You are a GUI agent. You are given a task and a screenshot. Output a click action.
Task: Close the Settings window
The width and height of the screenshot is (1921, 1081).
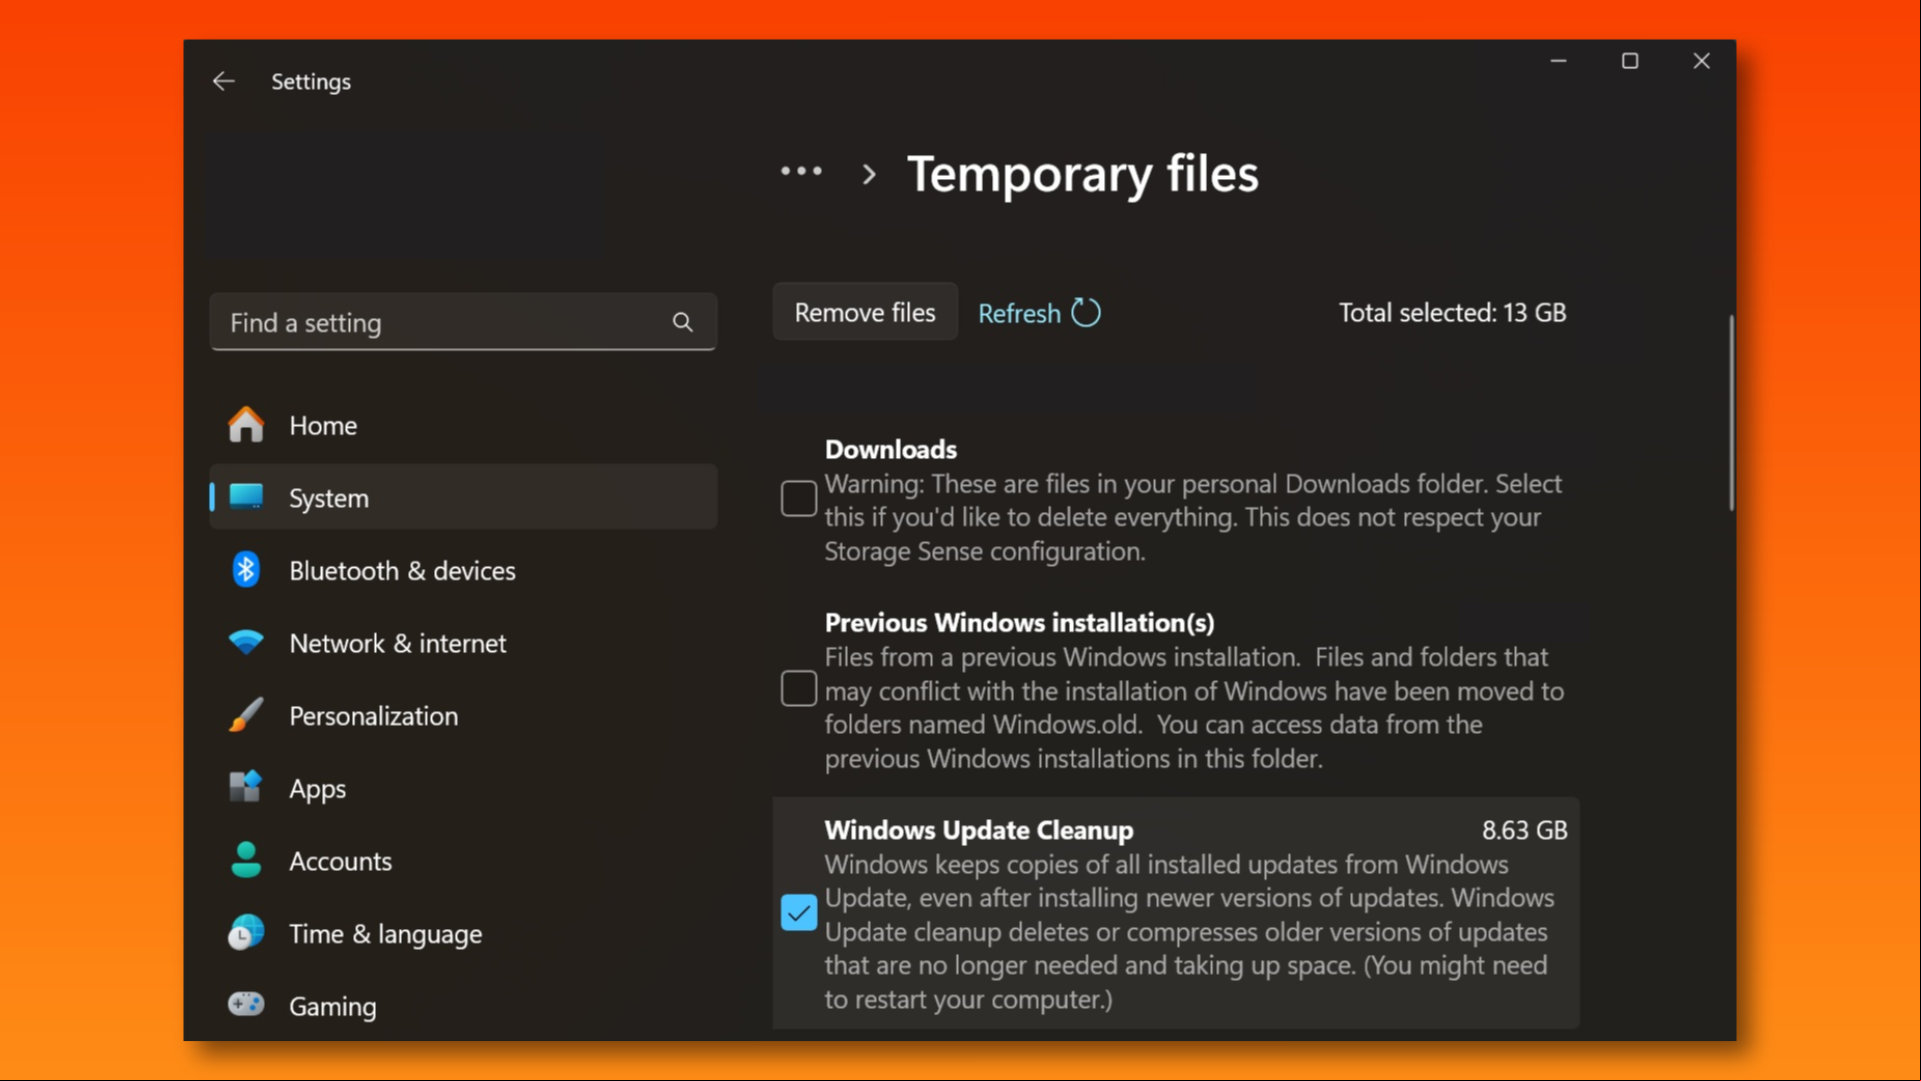(1701, 61)
